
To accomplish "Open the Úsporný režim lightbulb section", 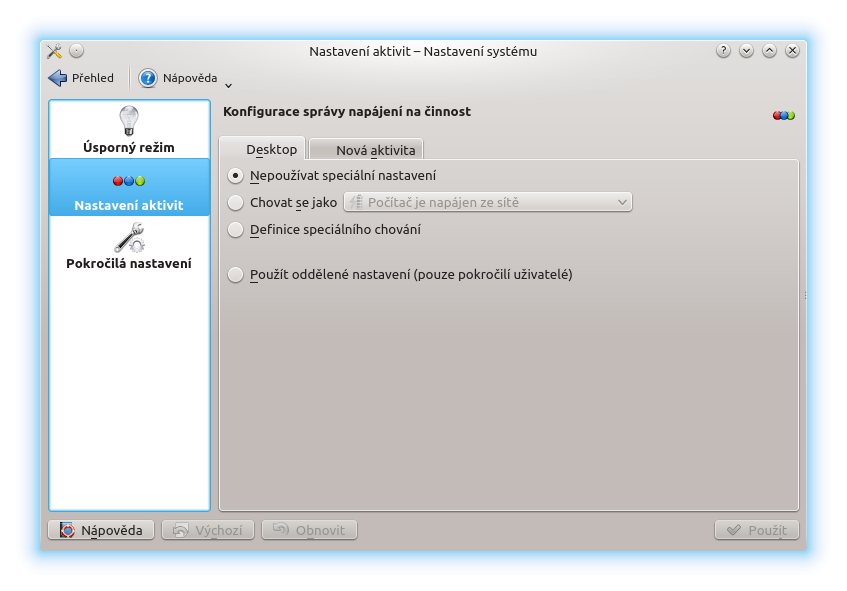I will point(129,130).
